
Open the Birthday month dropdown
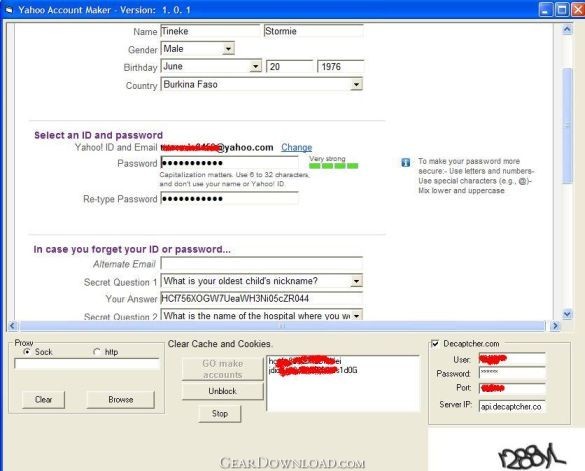[x=255, y=66]
